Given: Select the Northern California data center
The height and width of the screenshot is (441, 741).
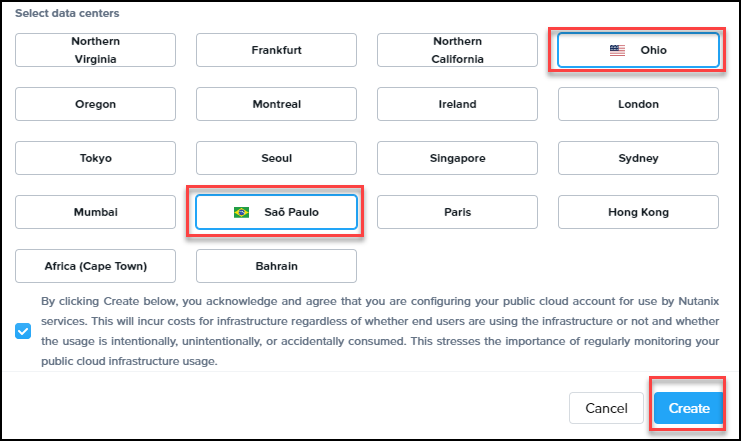Looking at the screenshot, I should click(x=457, y=50).
